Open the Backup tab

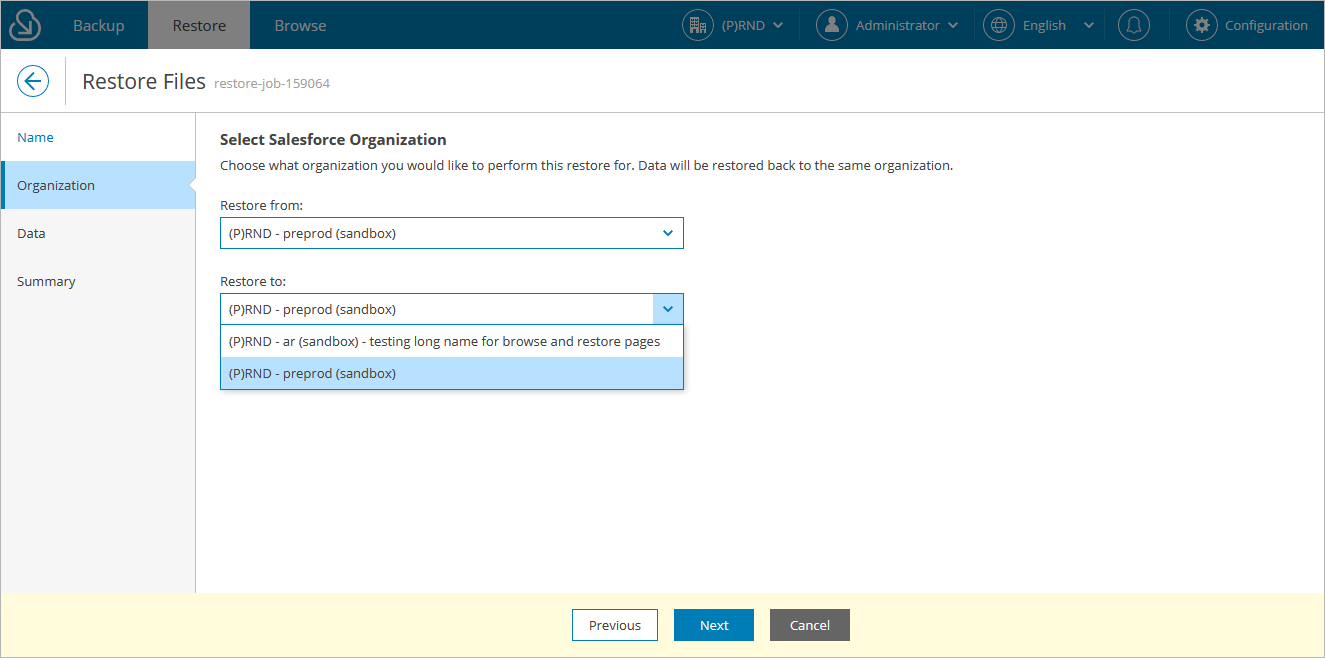[x=98, y=25]
